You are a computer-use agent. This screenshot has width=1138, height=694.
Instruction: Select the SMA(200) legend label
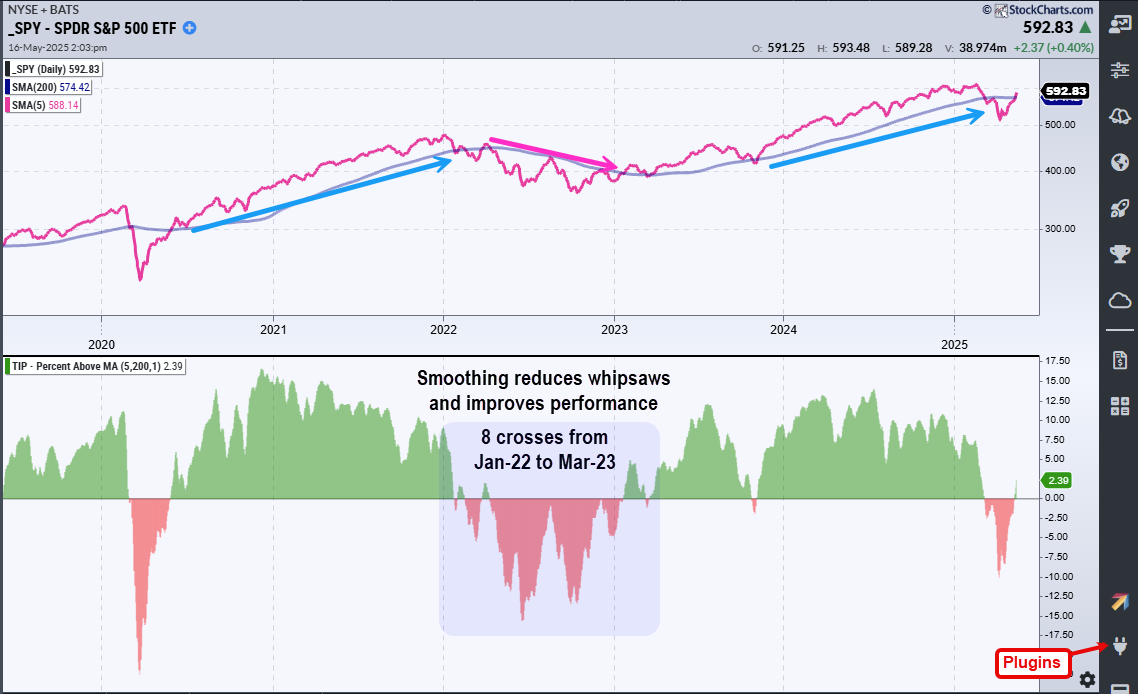point(49,87)
